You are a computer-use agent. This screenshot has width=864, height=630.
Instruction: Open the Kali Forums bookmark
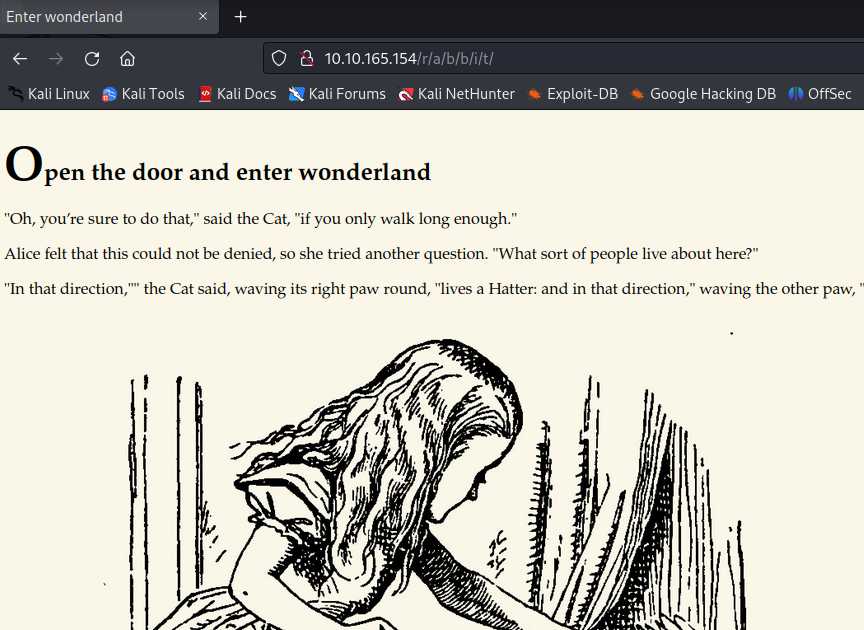pos(337,94)
